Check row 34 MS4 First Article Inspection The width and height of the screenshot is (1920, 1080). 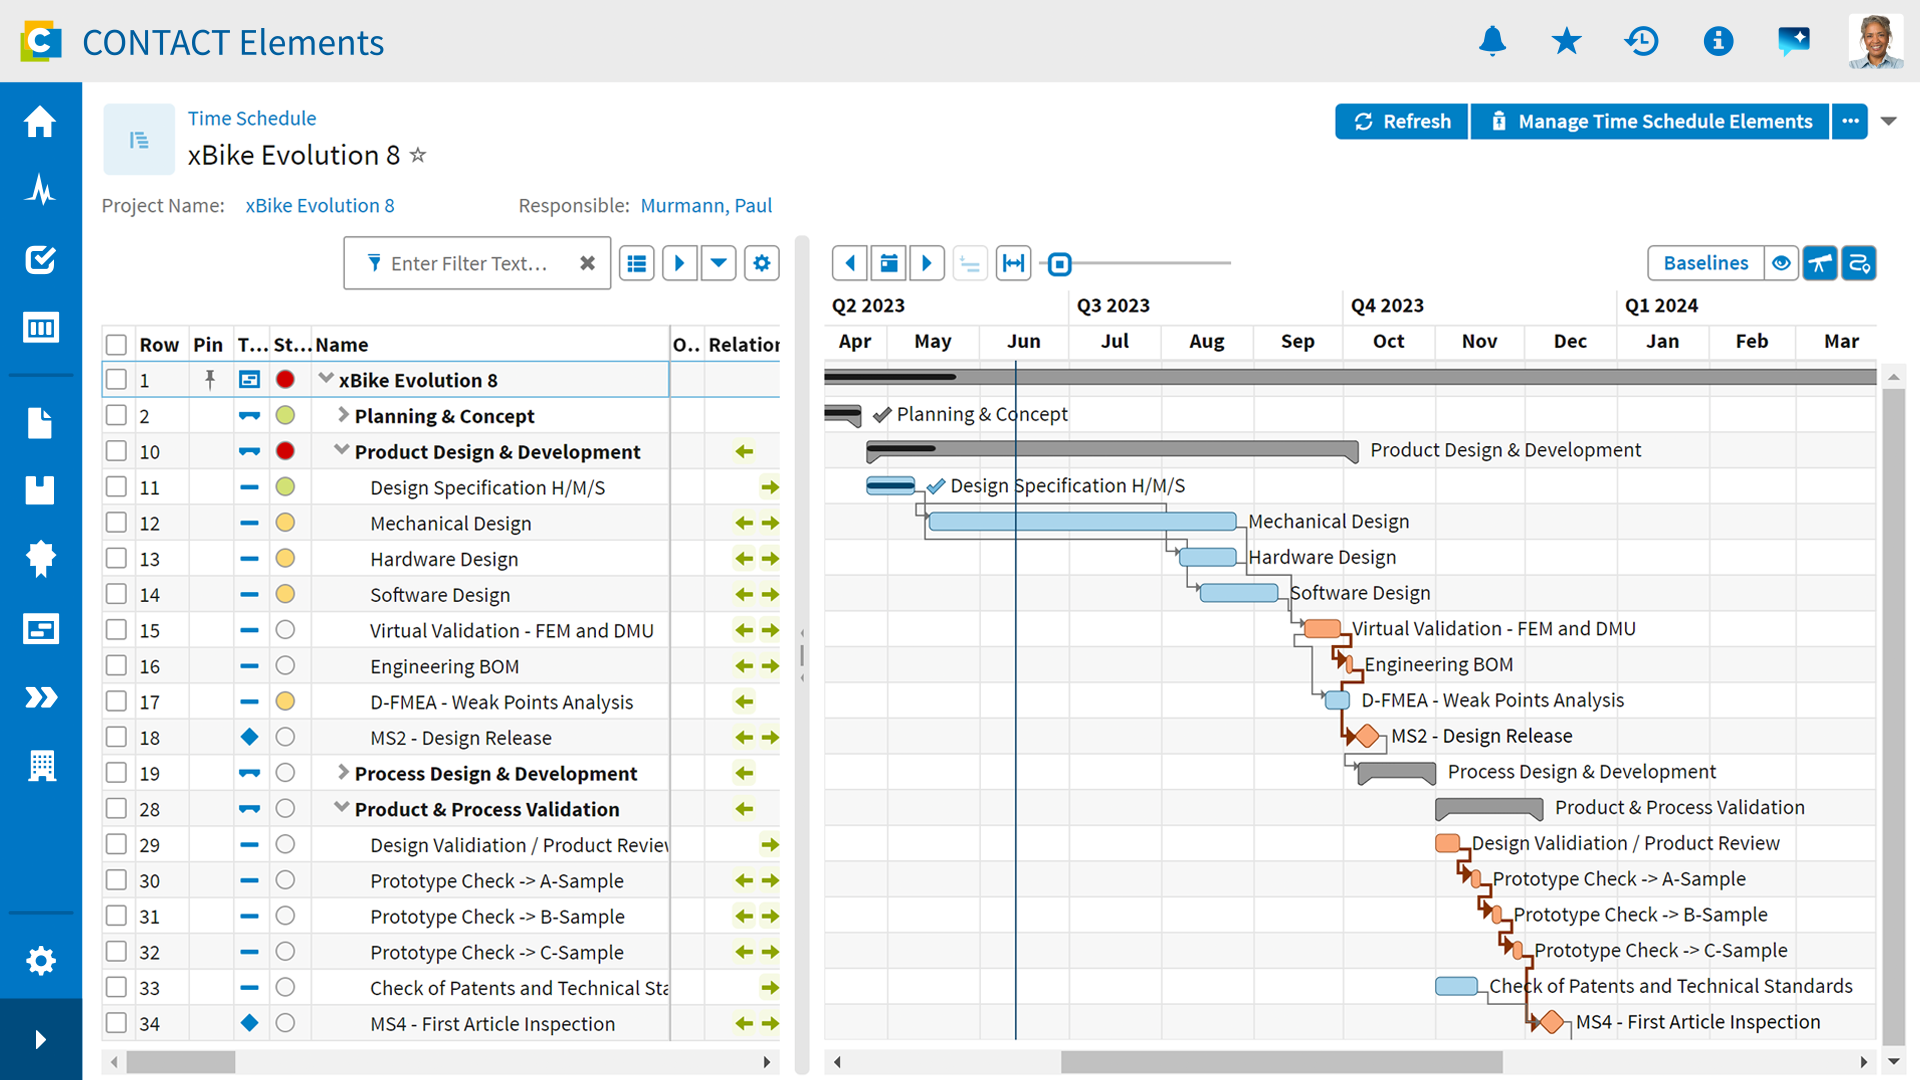pos(116,1023)
